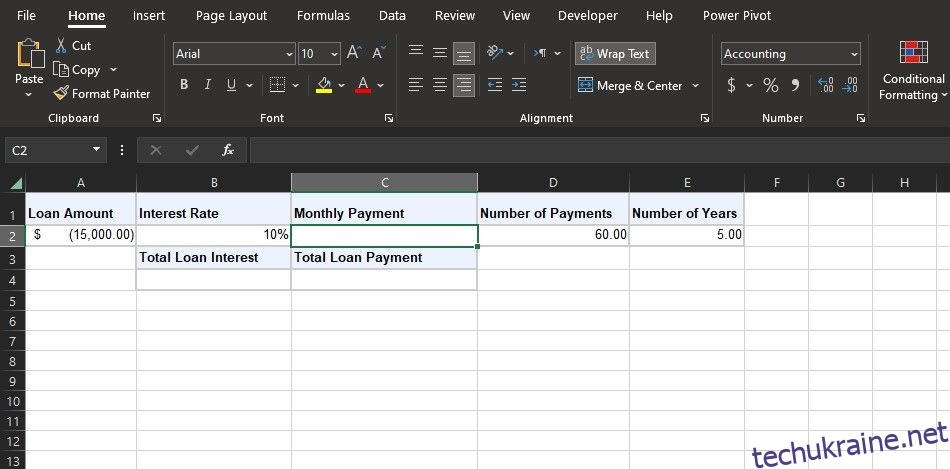Set Top Align vertical alignment
Image resolution: width=950 pixels, height=469 pixels.
(416, 51)
